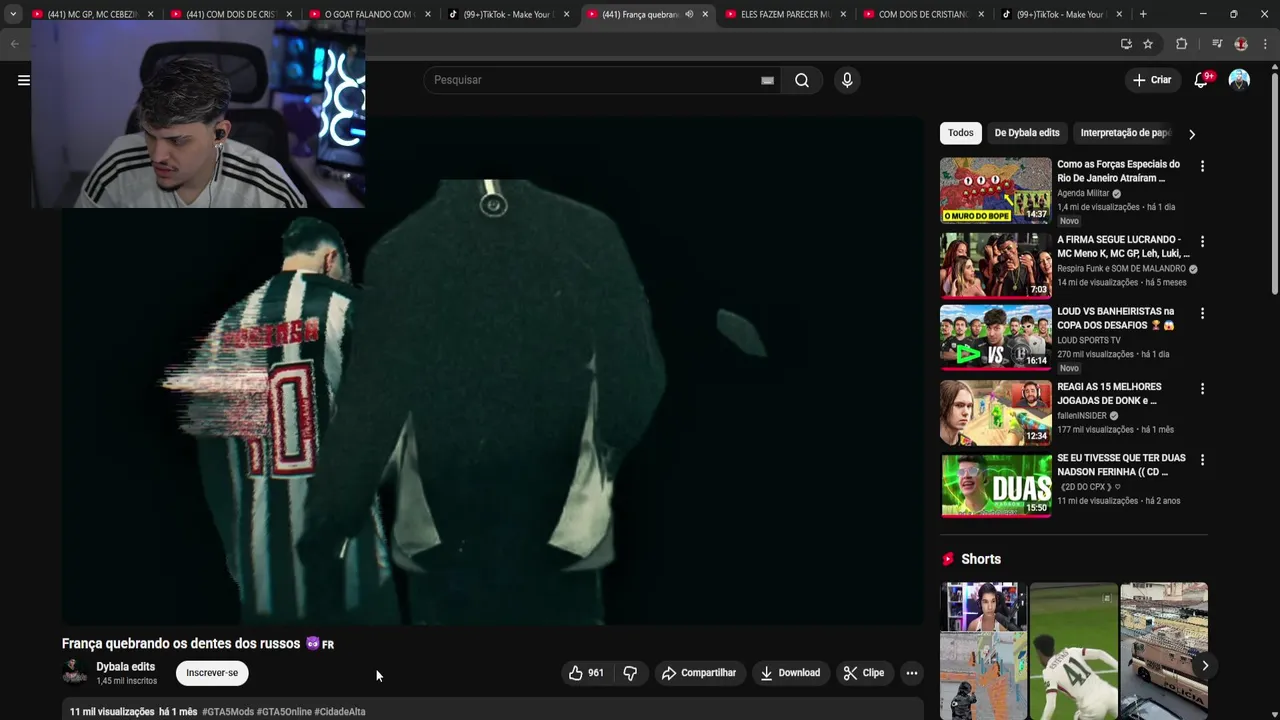Open the notifications bell

1201,80
